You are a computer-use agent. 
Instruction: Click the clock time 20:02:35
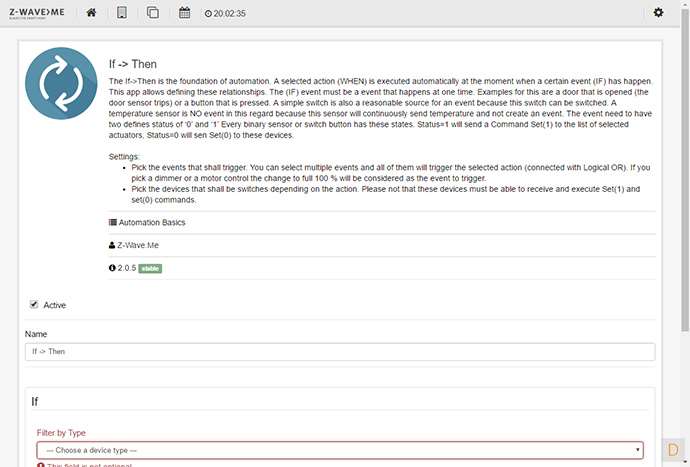coord(225,14)
